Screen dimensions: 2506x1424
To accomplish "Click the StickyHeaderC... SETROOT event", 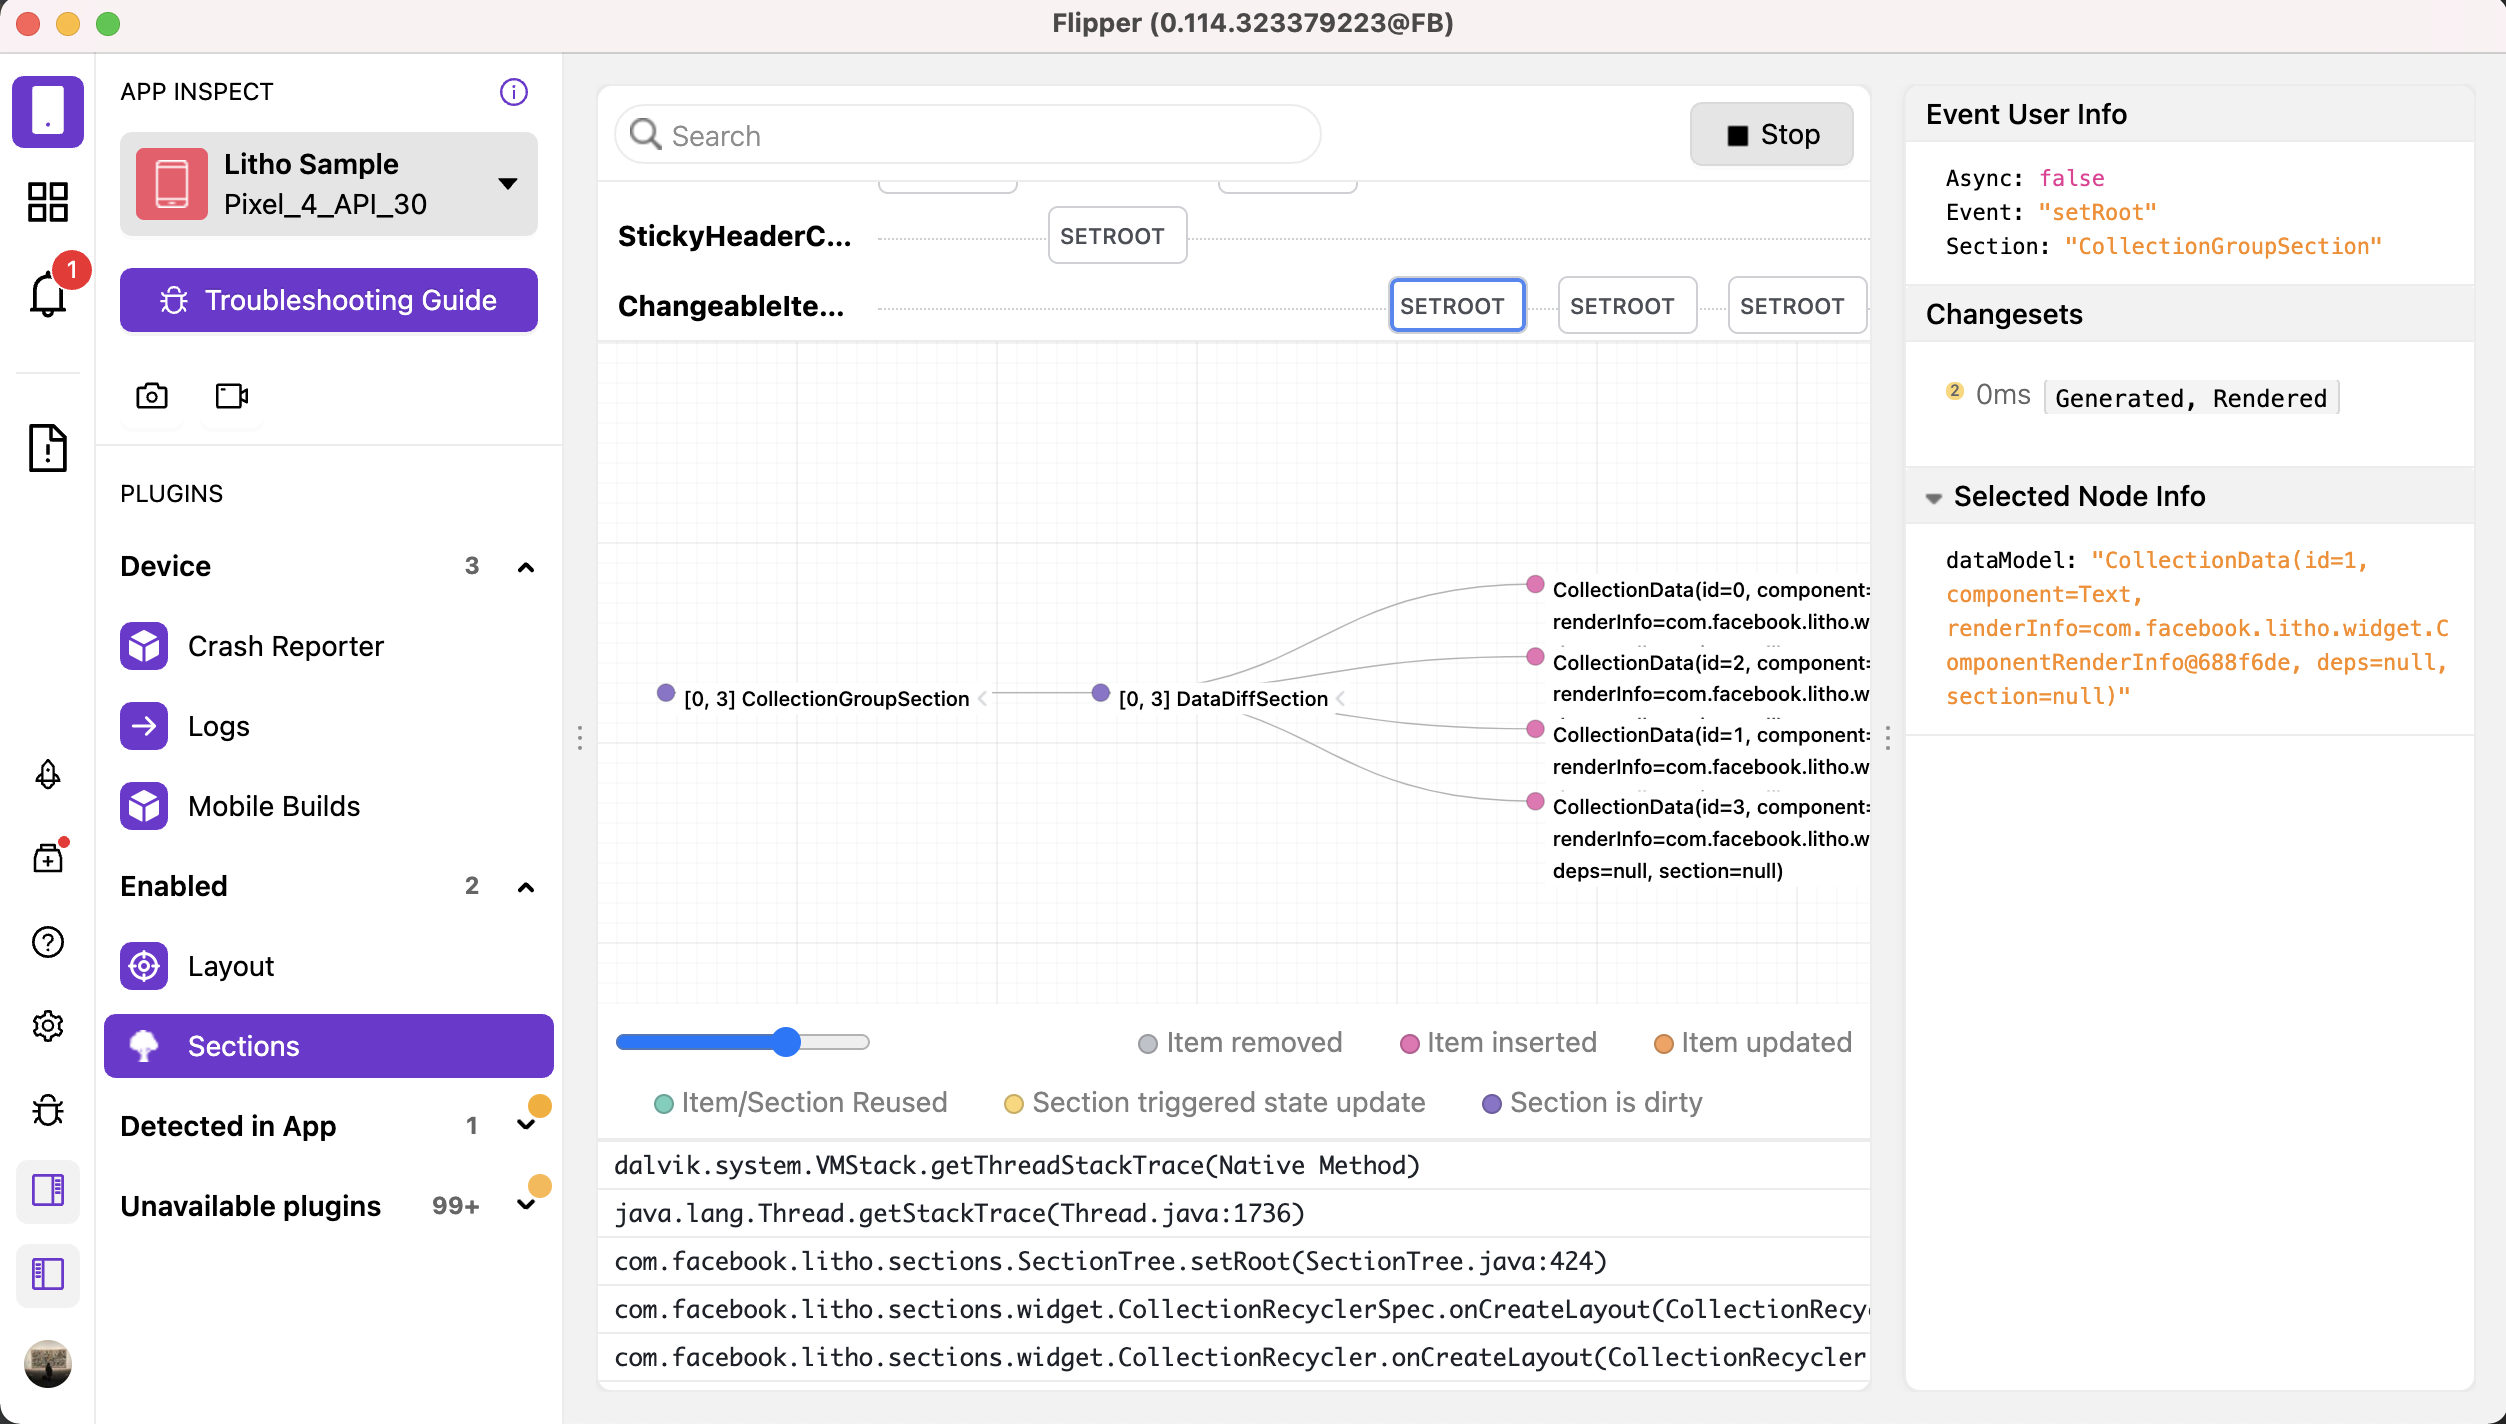I will click(1116, 236).
